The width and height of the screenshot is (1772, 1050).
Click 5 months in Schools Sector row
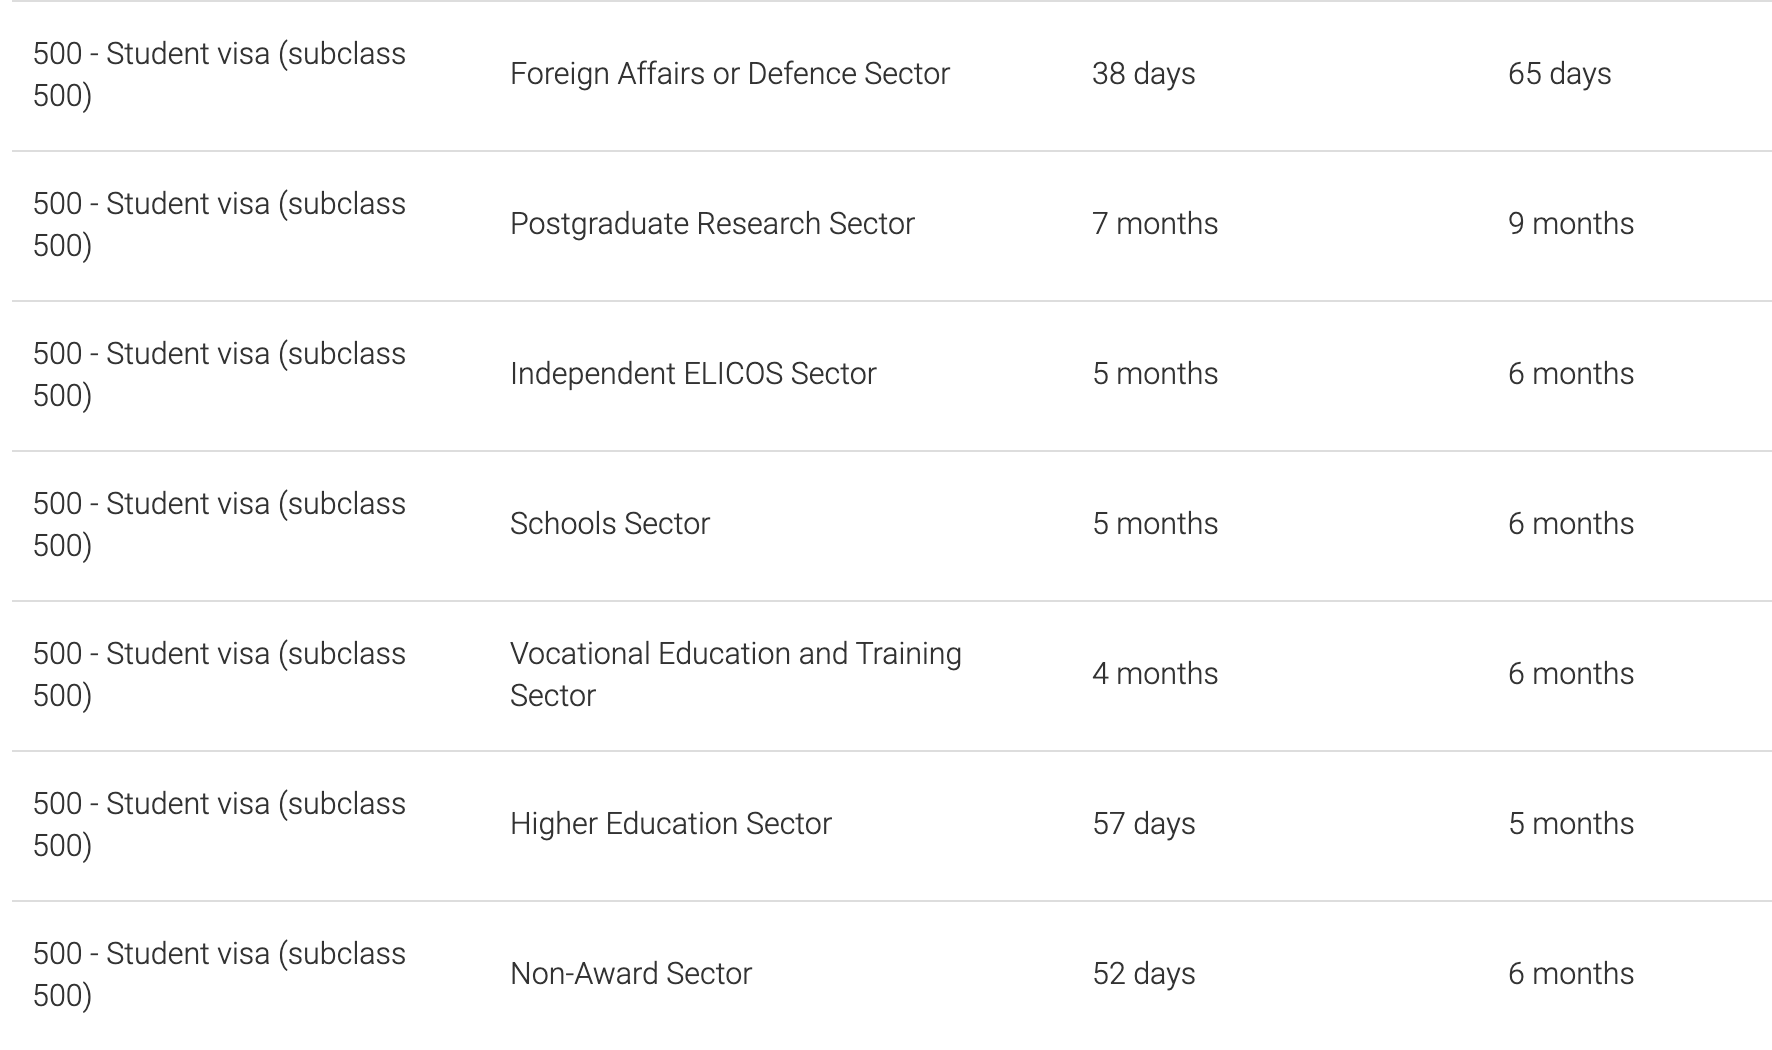click(1155, 524)
